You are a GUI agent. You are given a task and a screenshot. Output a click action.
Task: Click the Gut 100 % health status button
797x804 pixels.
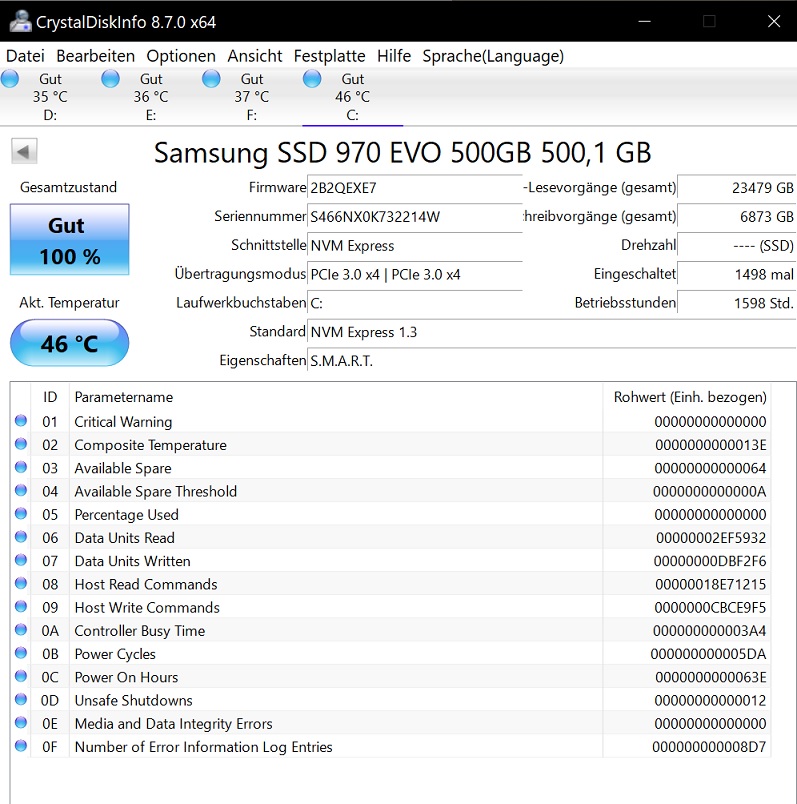coord(70,239)
